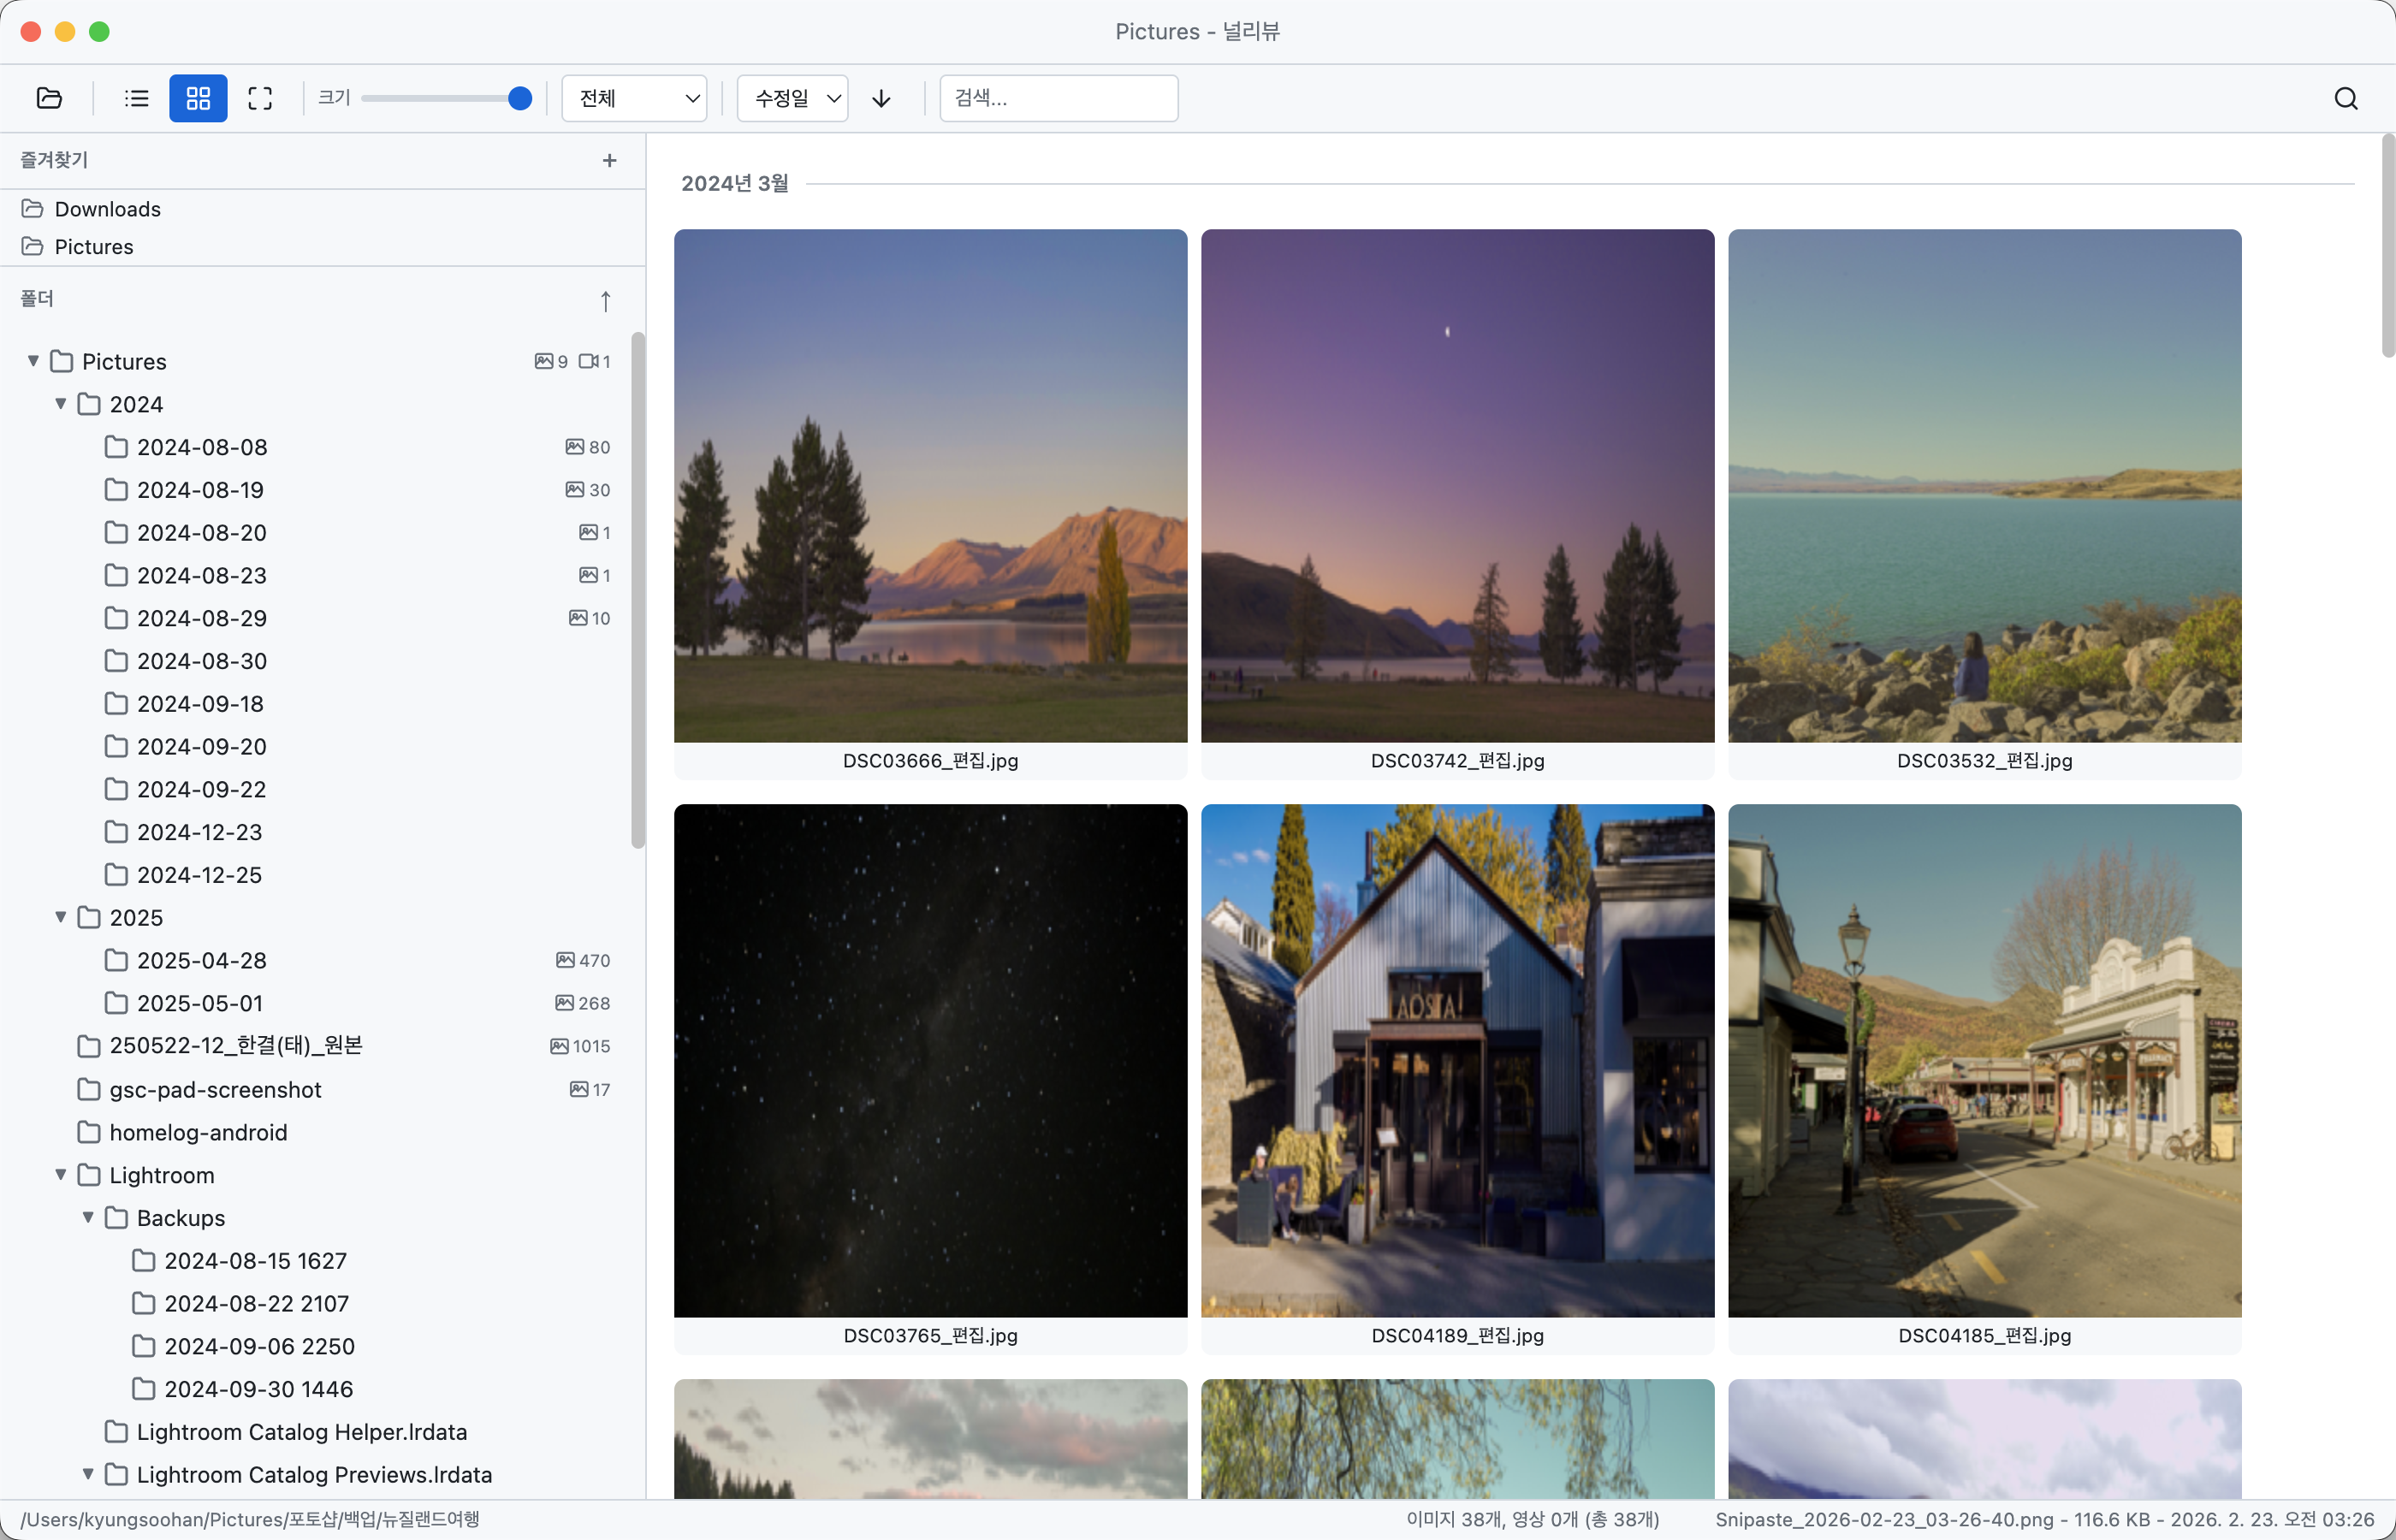
Task: Collapse the 2024 folder tree
Action: click(61, 404)
